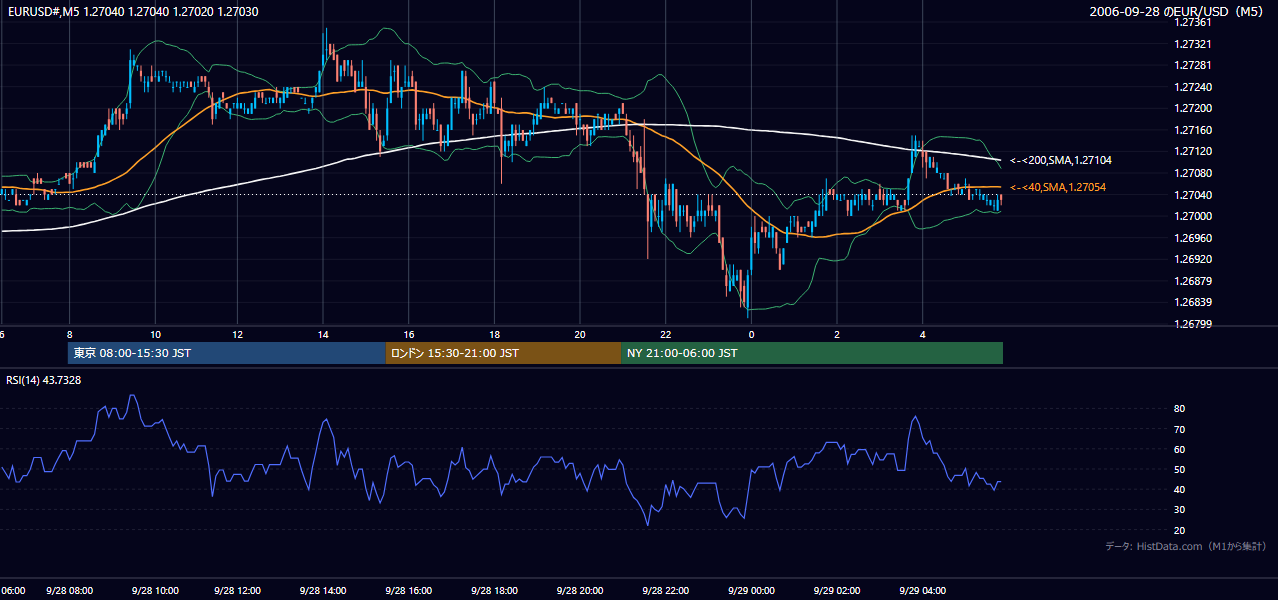Click price axis label 1.26879
Viewport: 1278px width, 600px height.
point(1193,281)
